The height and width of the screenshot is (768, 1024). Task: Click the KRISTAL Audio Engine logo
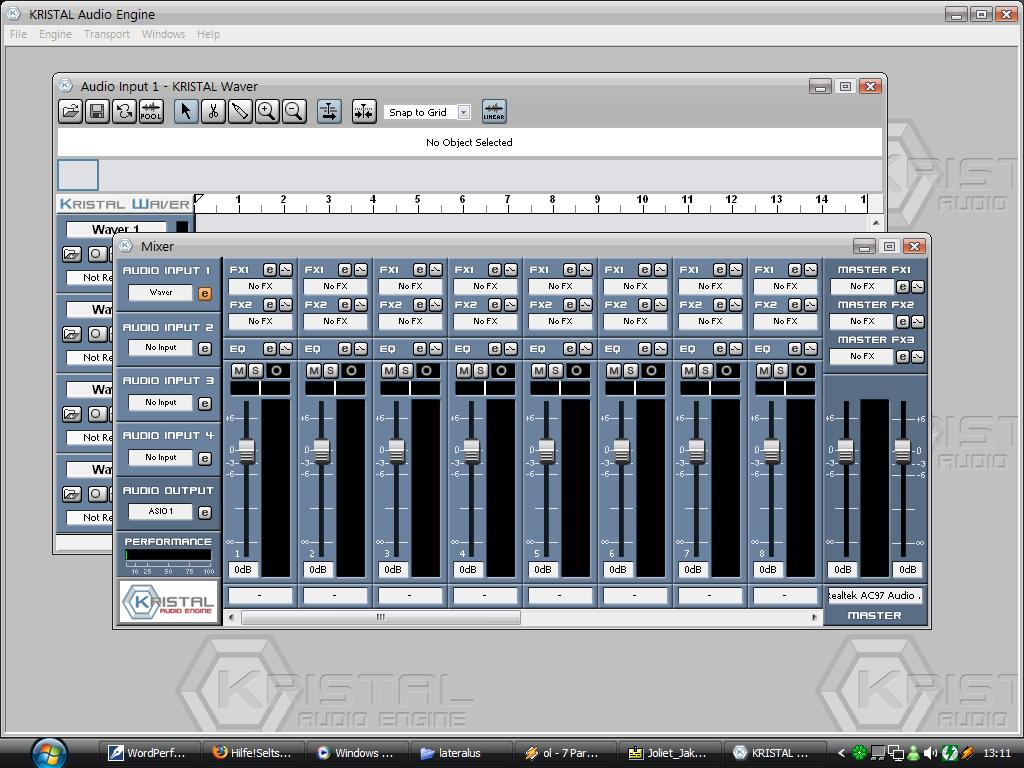point(168,601)
